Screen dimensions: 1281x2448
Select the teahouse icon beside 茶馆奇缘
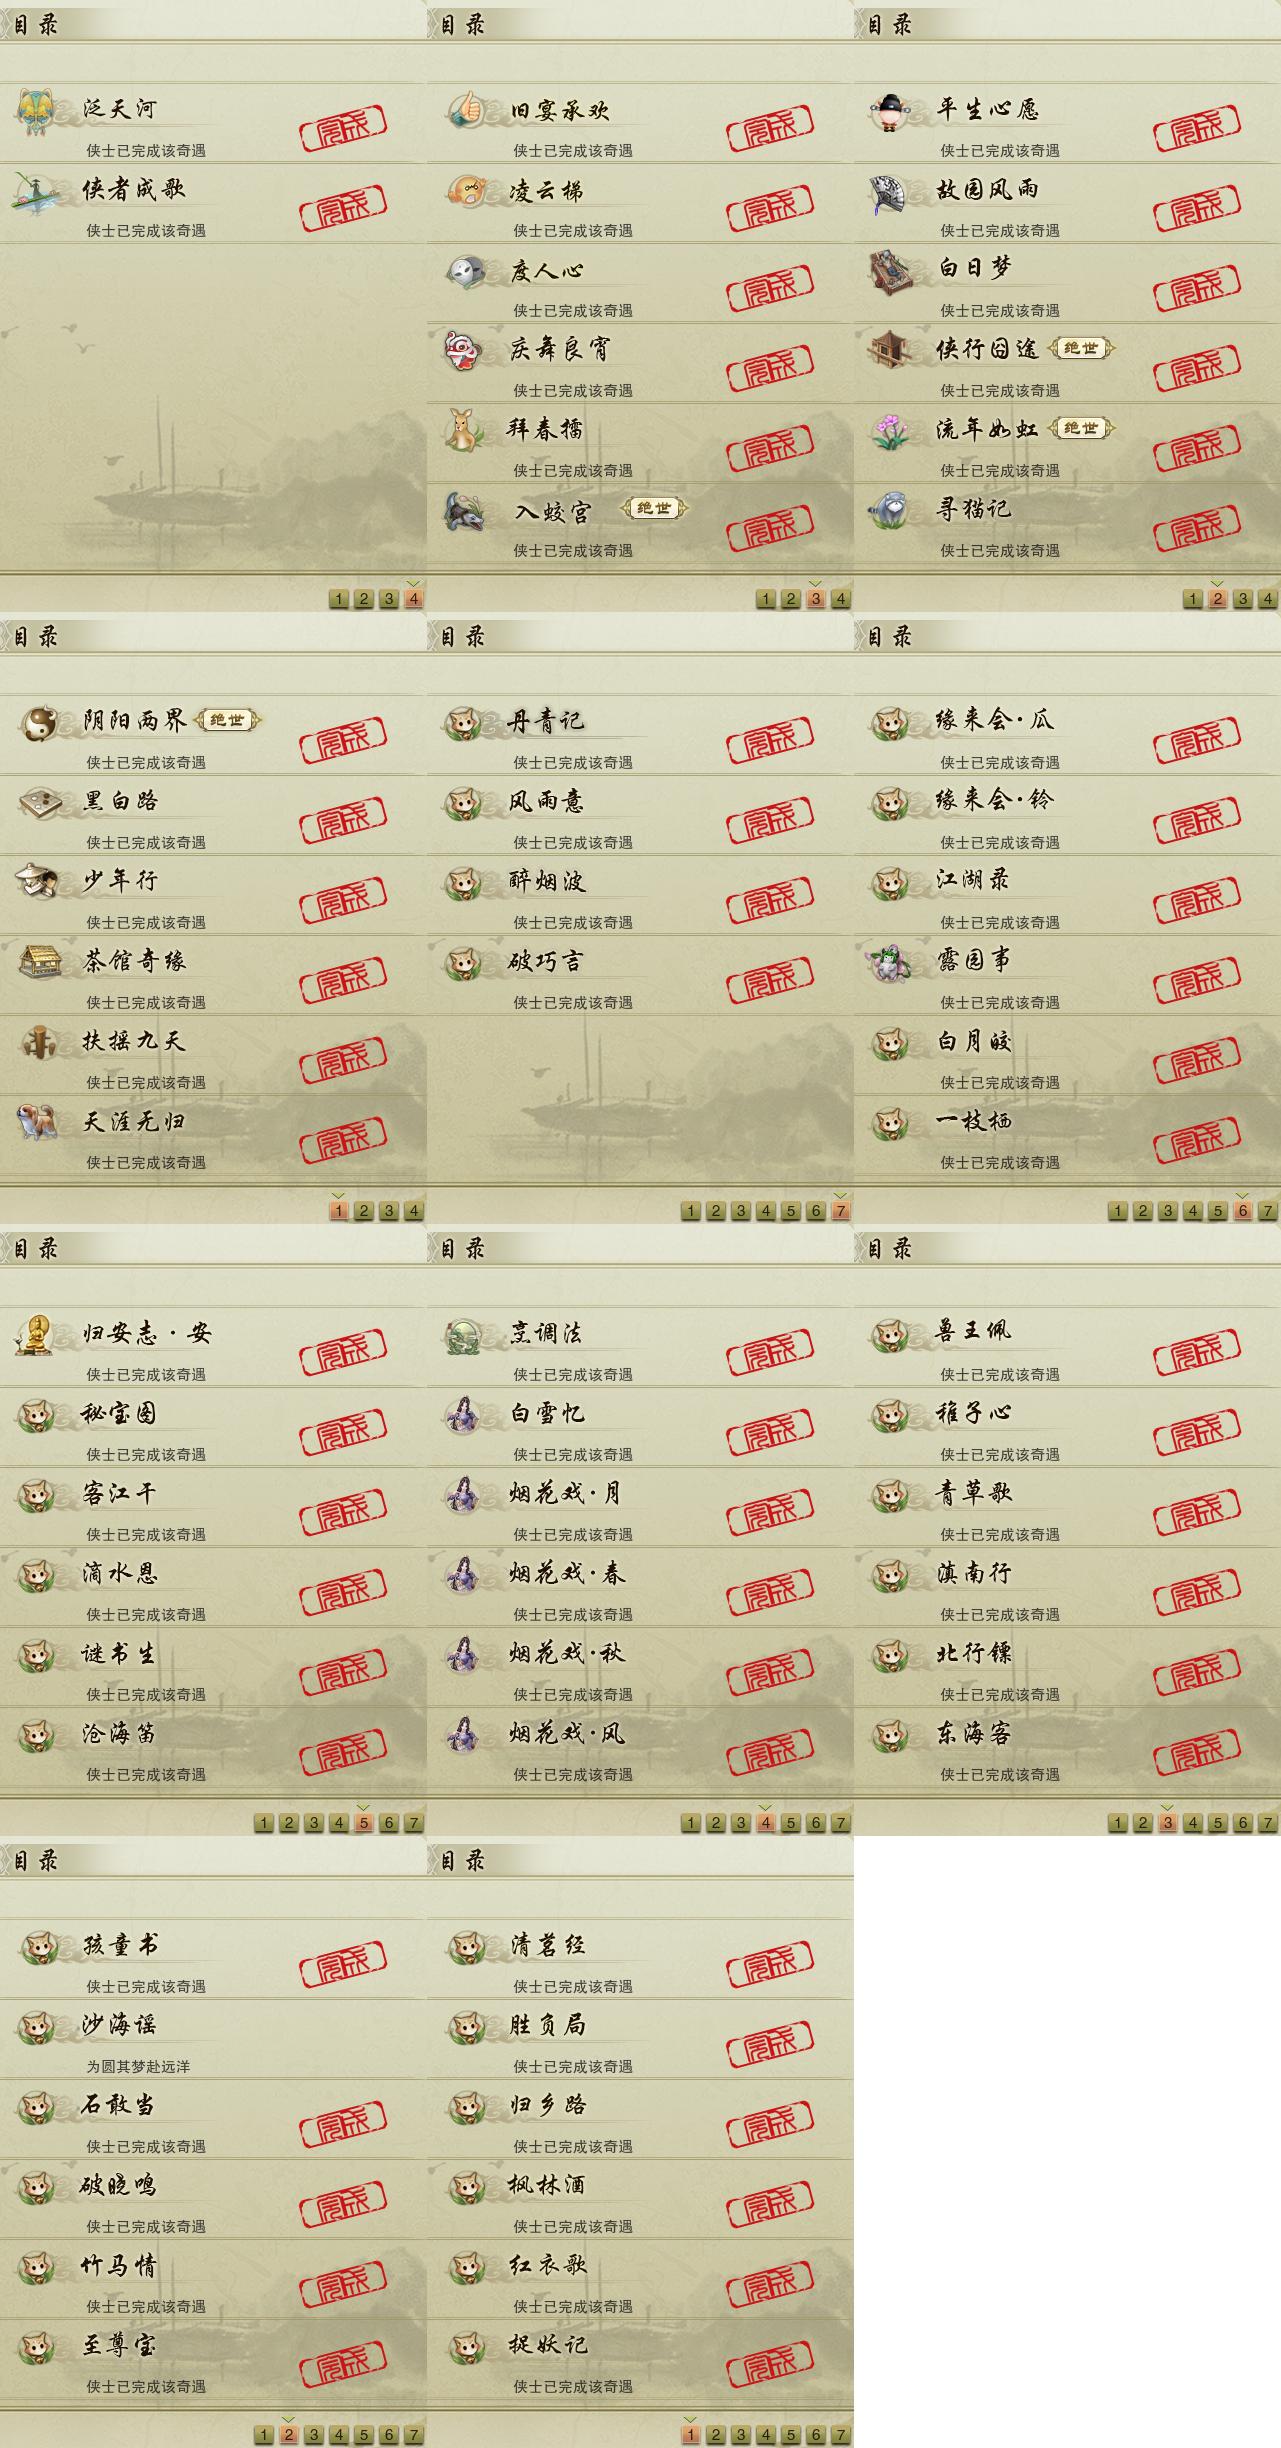click(x=39, y=962)
